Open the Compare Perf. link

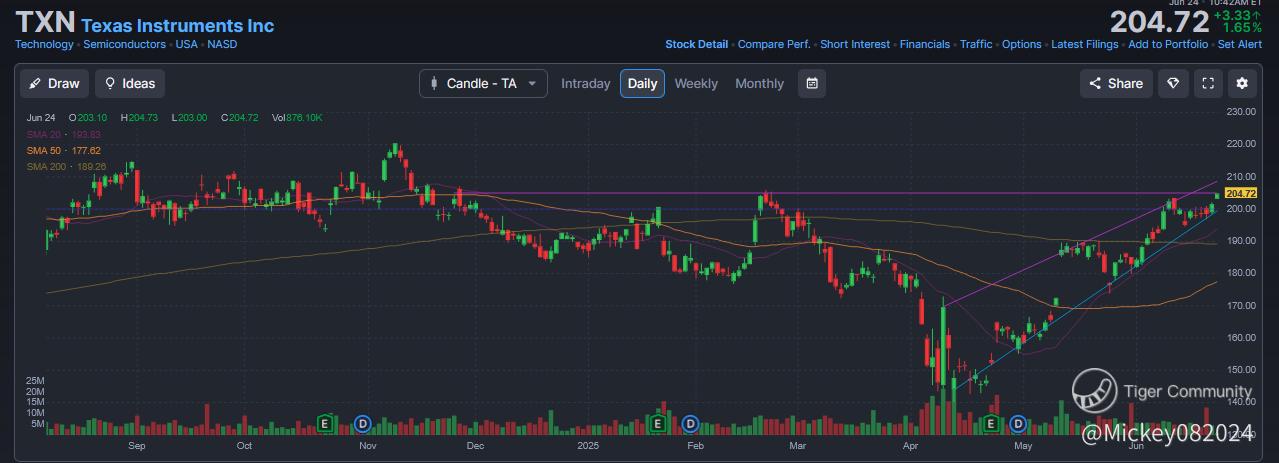[774, 45]
